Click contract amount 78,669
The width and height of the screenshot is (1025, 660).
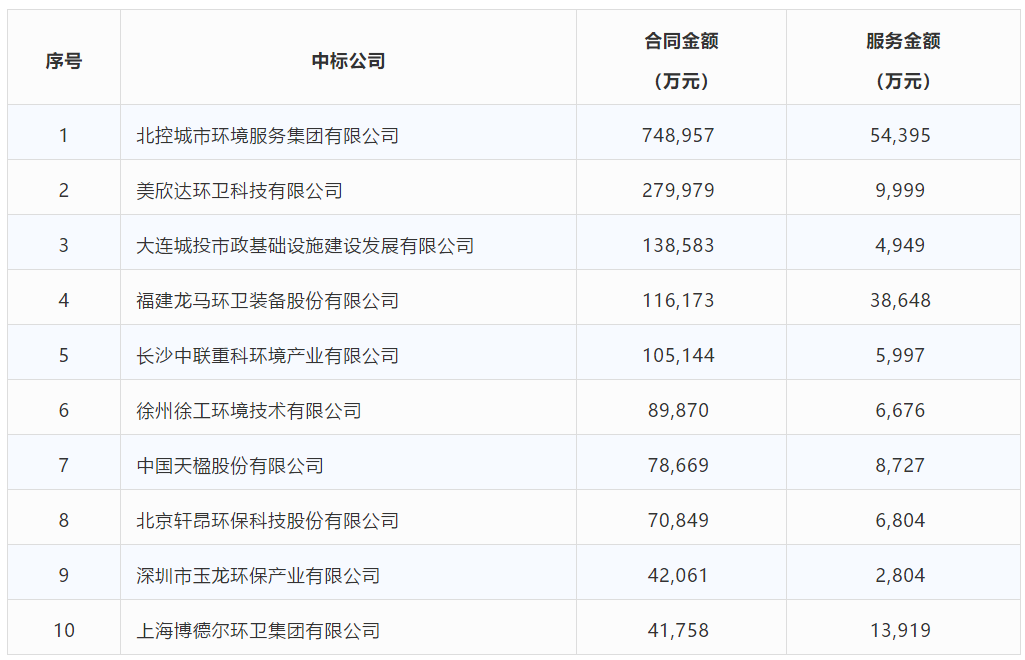pos(679,465)
